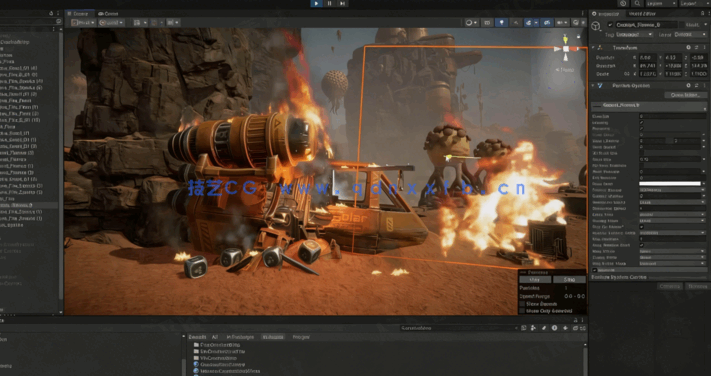Open the Pivot handle position dropdown
The image size is (711, 376).
(x=83, y=22)
